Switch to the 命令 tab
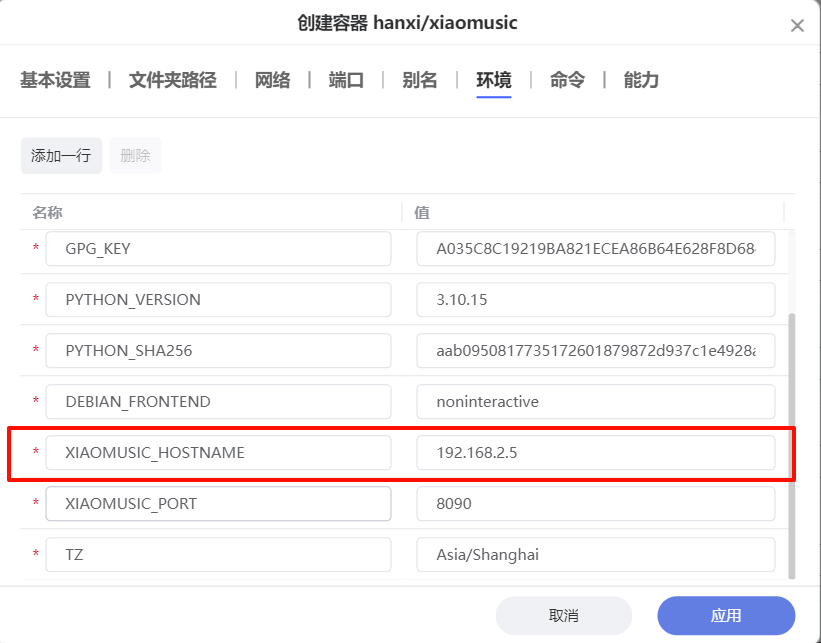Screen dimensions: 821x643 click(x=567, y=80)
